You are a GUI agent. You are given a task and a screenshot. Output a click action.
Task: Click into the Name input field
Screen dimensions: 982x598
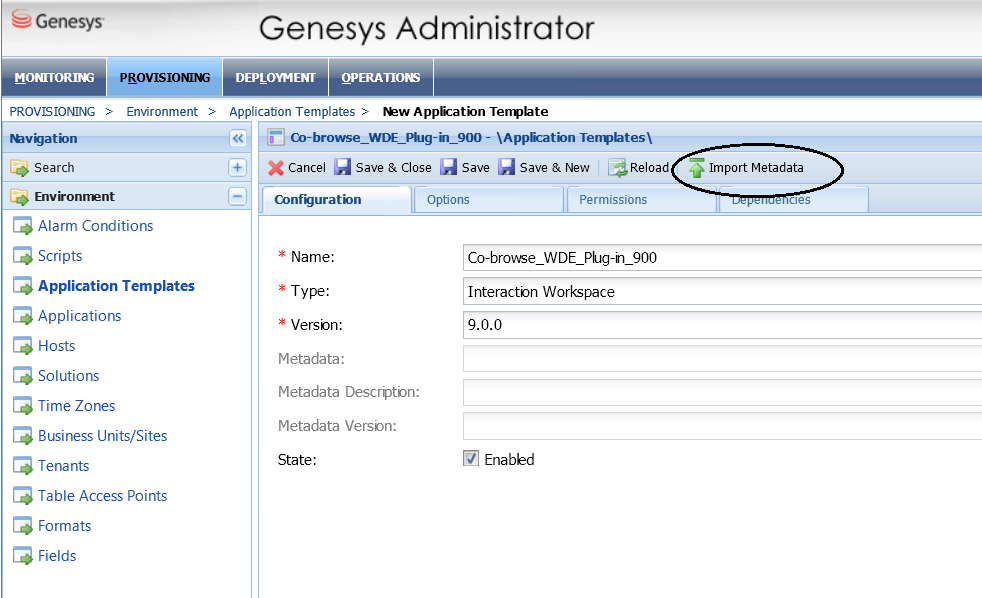pyautogui.click(x=720, y=257)
